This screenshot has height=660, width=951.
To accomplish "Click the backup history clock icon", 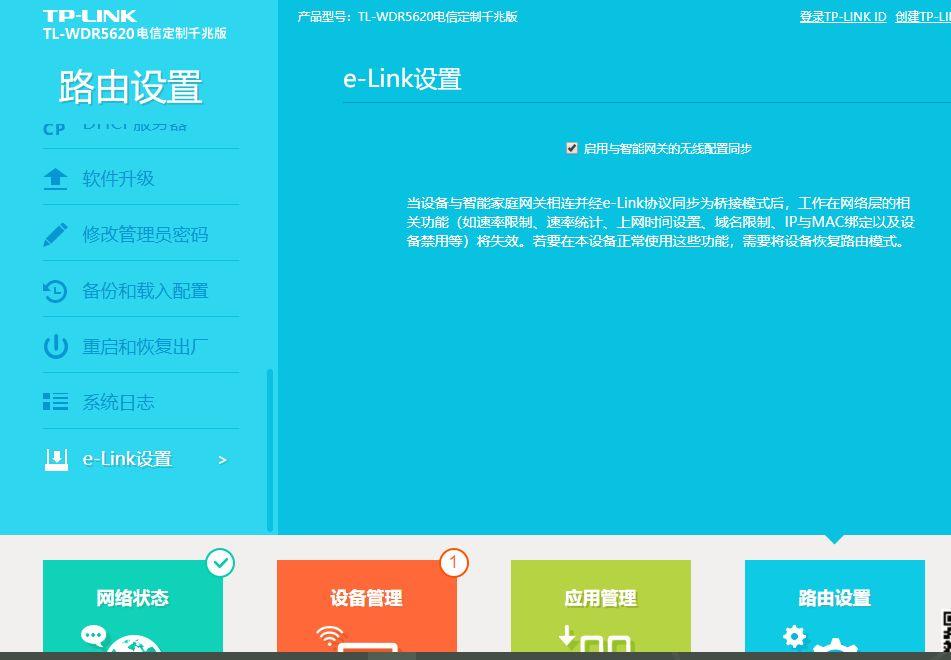I will [x=55, y=291].
